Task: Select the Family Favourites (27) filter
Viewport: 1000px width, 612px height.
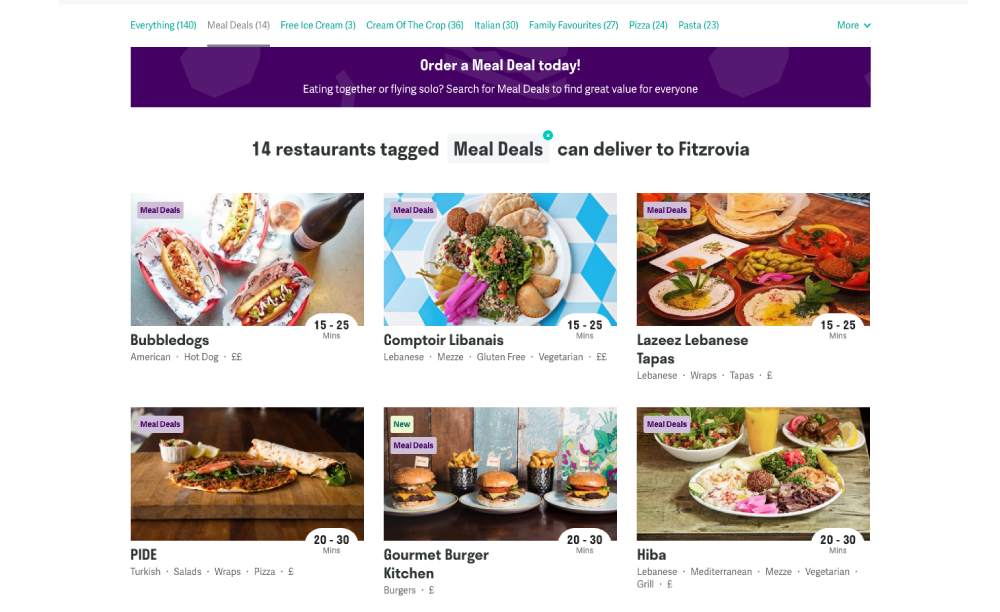Action: (x=573, y=25)
